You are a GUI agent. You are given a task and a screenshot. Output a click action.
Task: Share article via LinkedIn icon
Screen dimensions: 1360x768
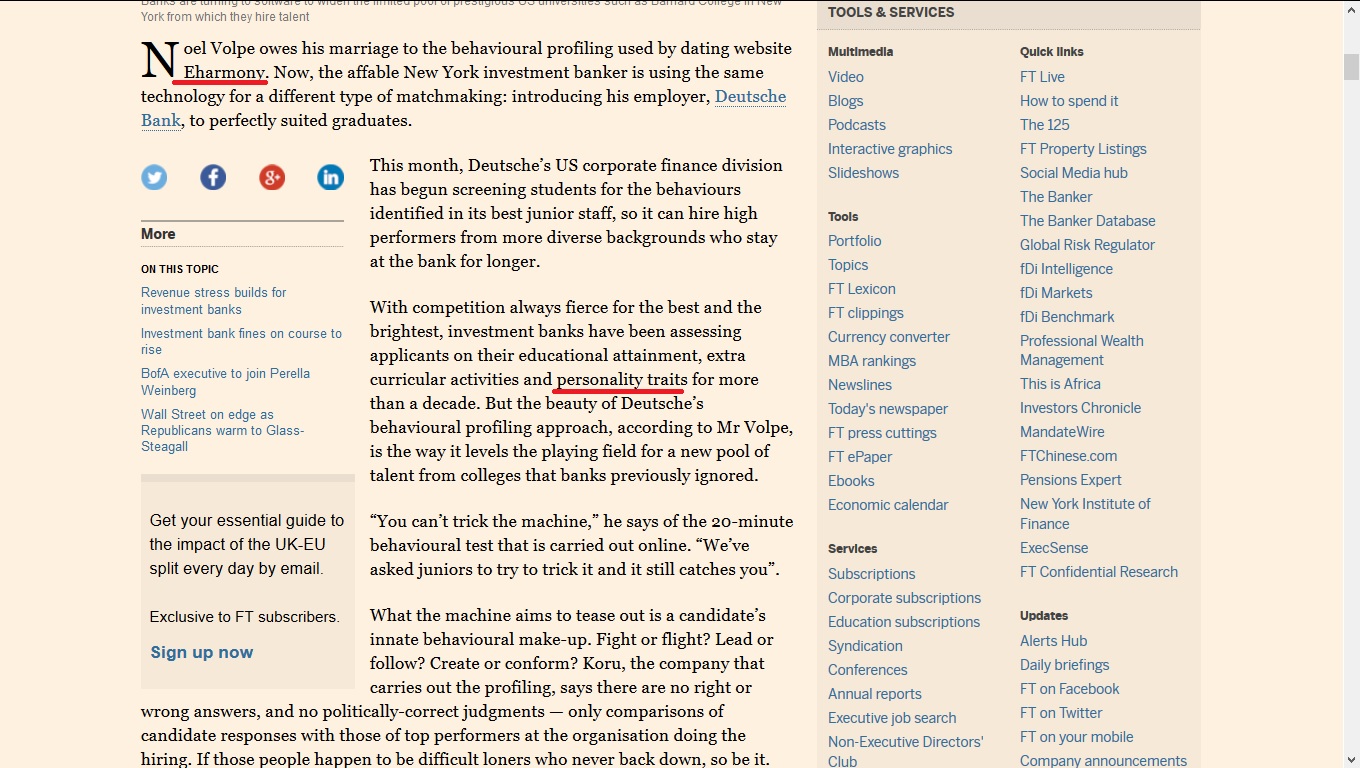point(330,178)
